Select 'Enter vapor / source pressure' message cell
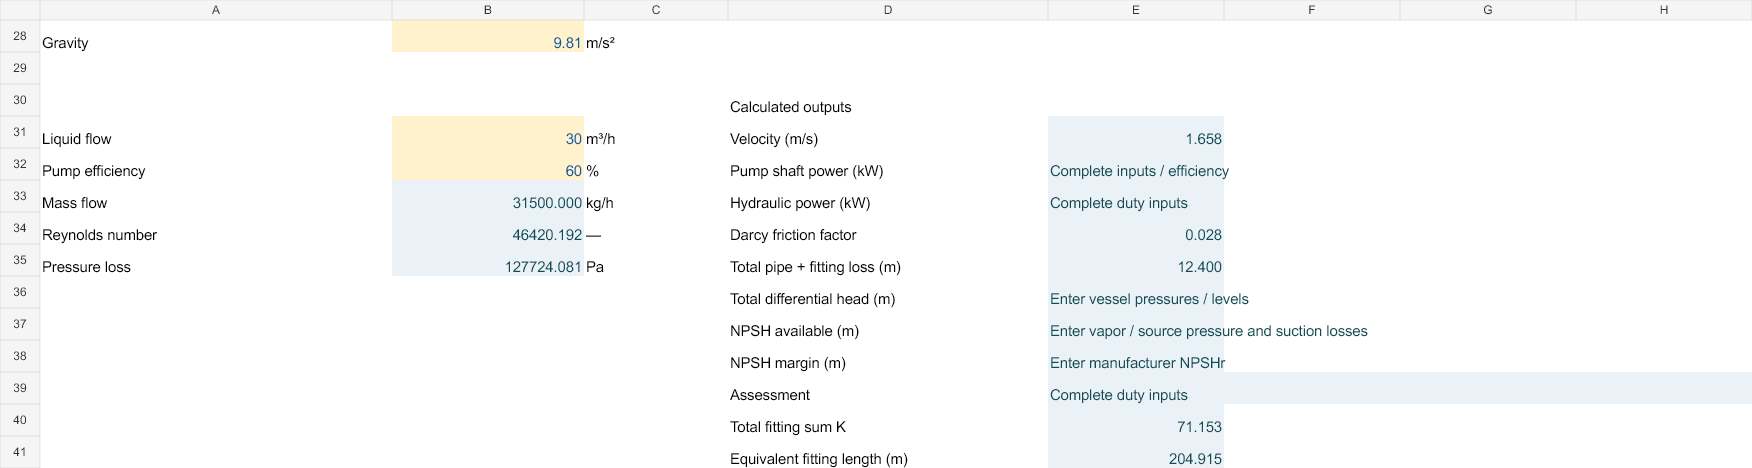This screenshot has width=1752, height=468. coord(1136,324)
